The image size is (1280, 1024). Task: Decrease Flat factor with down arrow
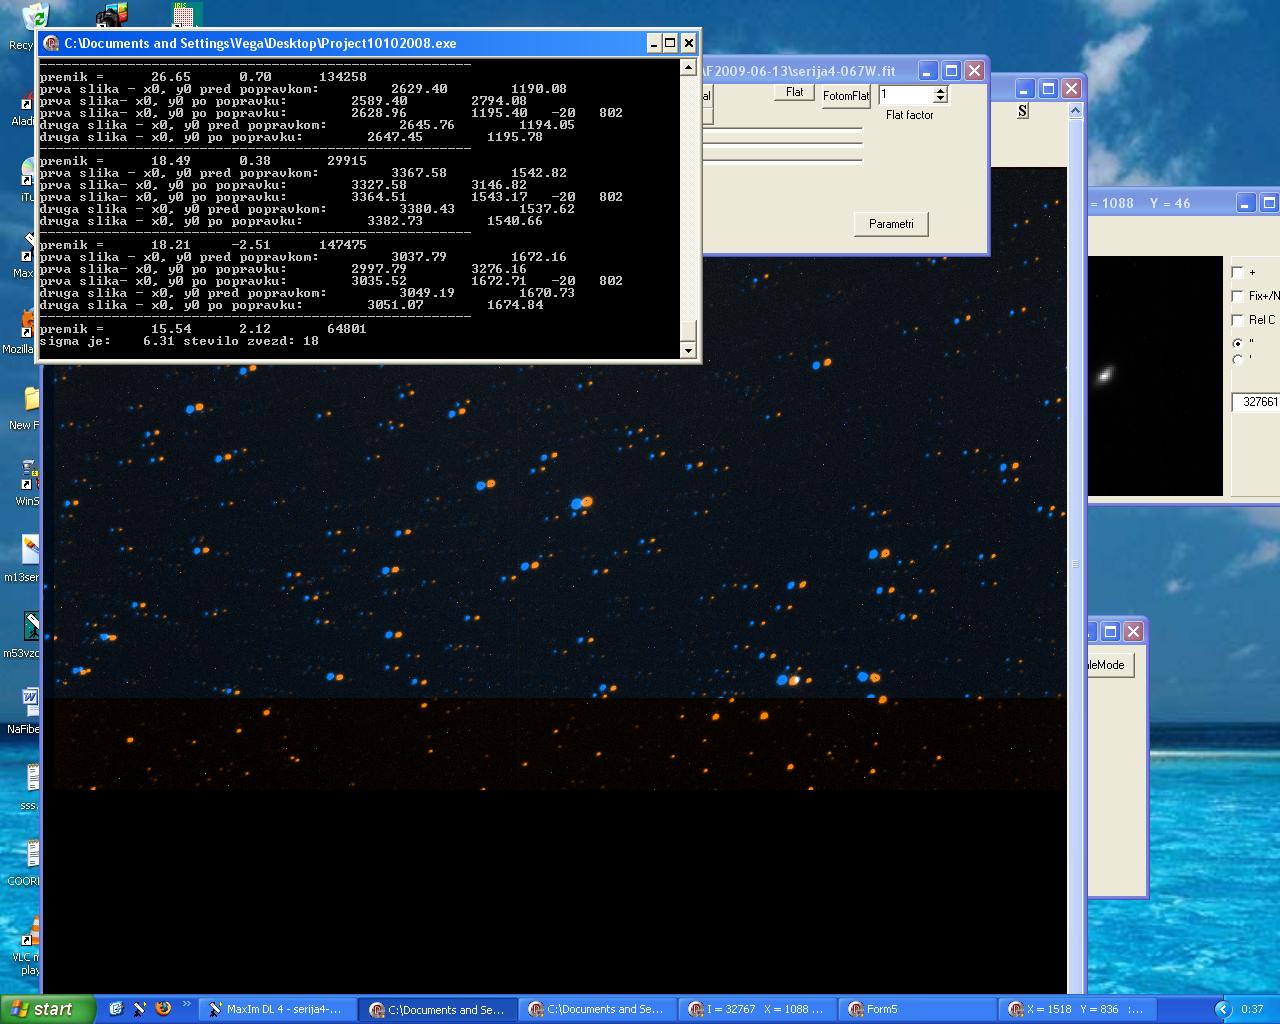click(940, 98)
